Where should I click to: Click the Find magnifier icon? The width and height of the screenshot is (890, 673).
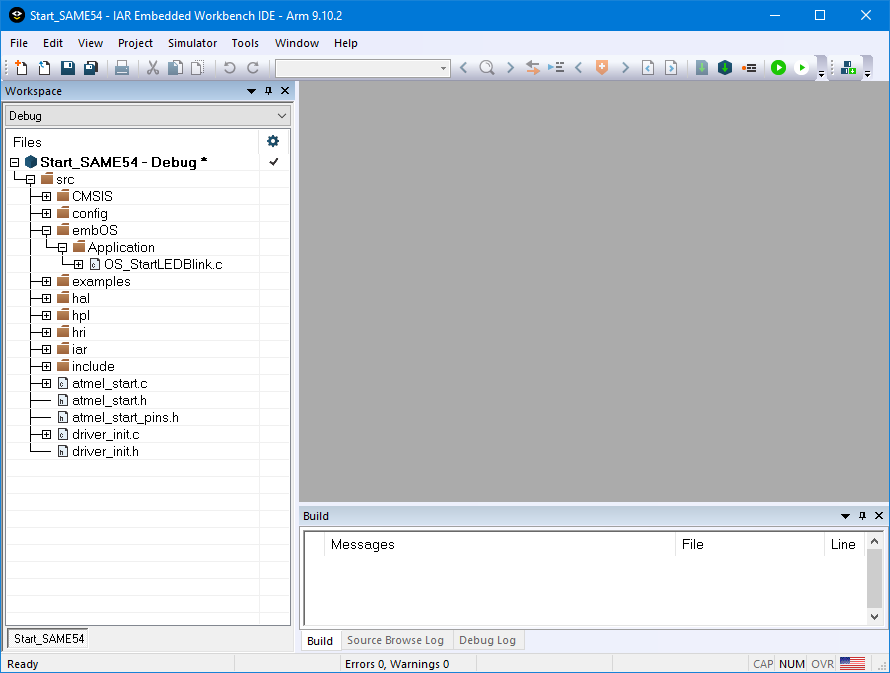click(x=486, y=68)
